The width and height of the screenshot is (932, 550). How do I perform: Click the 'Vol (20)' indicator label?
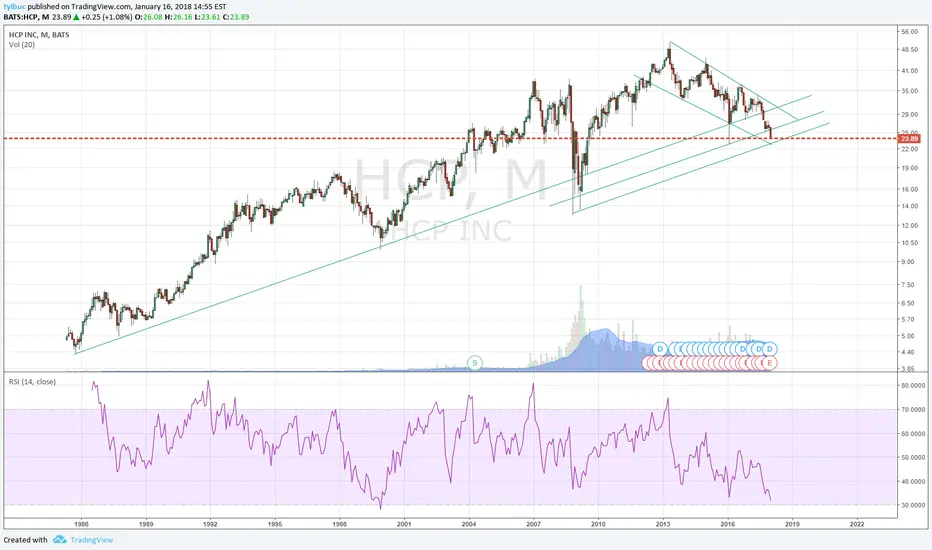click(x=22, y=45)
